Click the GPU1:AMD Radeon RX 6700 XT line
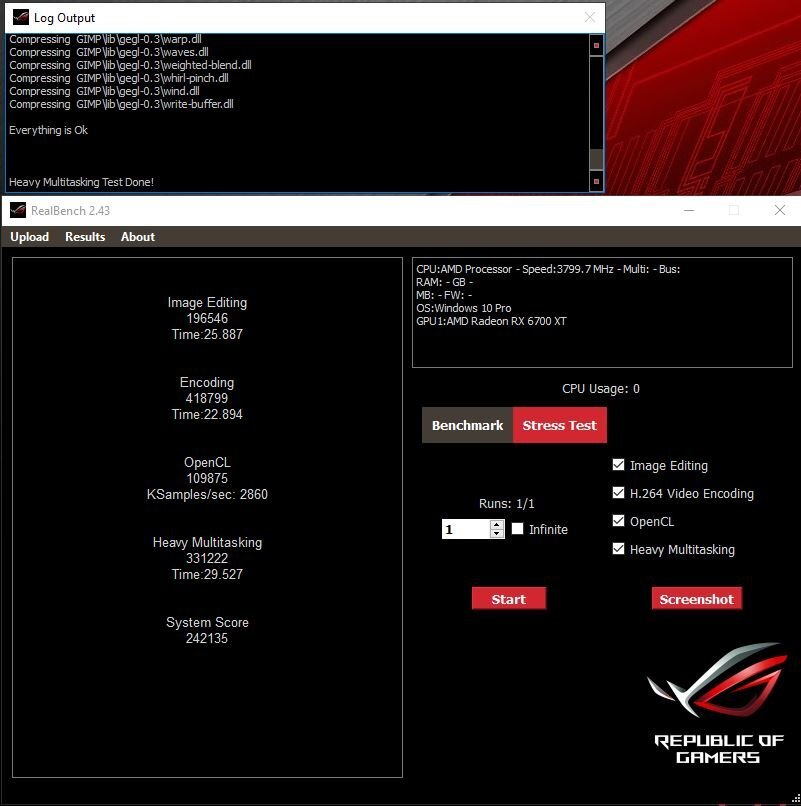The height and width of the screenshot is (806, 801). (x=491, y=321)
